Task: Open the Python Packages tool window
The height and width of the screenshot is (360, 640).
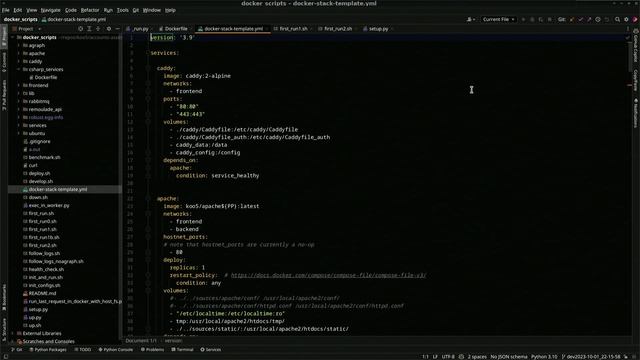Action: coord(48,350)
